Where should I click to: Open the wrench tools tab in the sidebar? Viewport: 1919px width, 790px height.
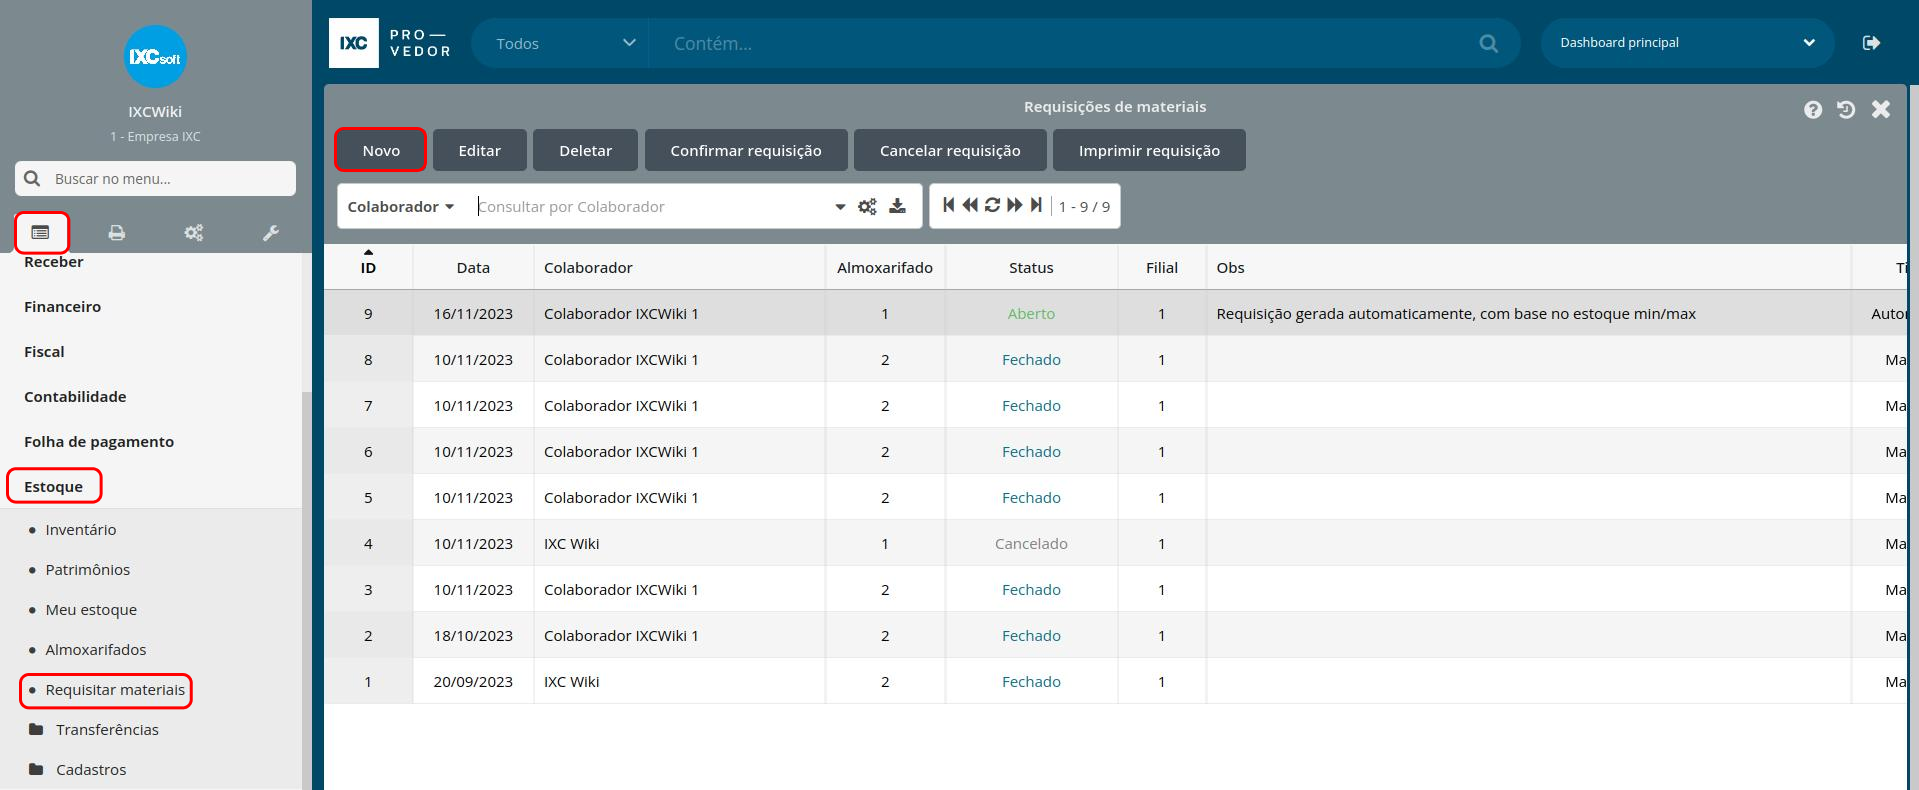(270, 232)
